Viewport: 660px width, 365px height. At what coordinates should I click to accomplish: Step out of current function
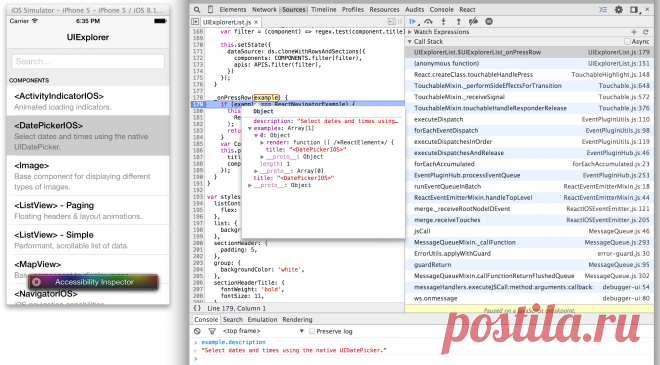458,21
